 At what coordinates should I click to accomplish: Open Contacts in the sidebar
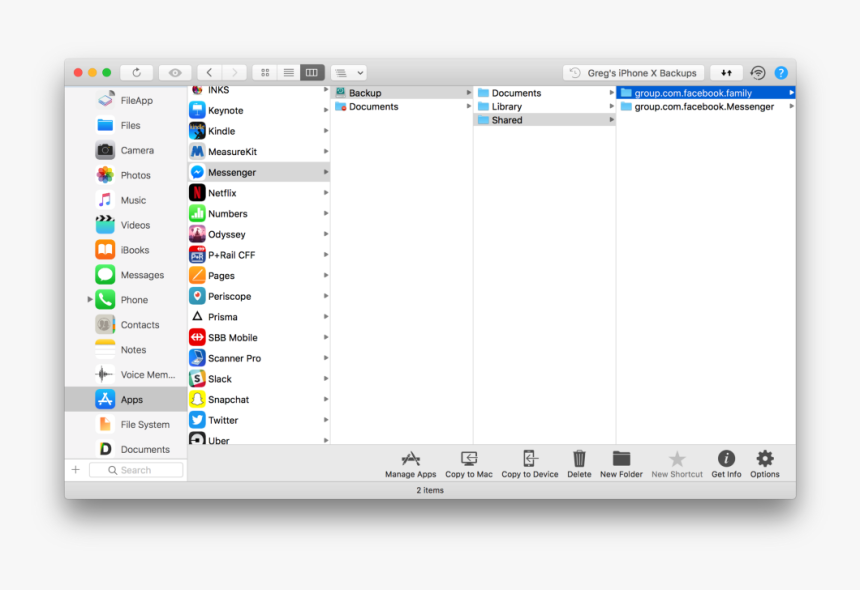(126, 325)
